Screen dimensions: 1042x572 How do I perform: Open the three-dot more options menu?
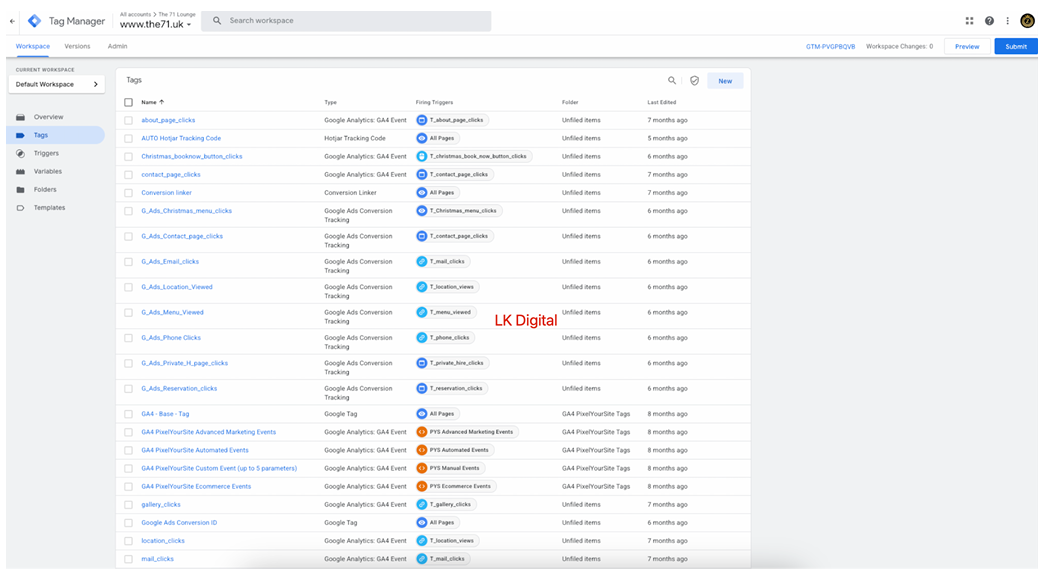pyautogui.click(x=1007, y=21)
